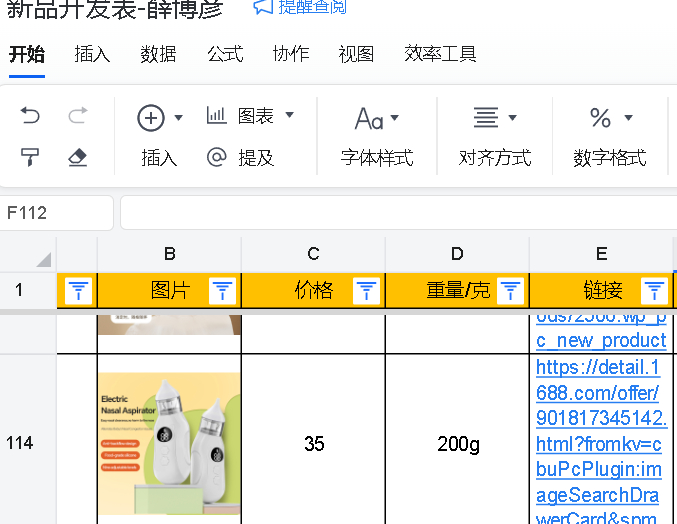This screenshot has width=677, height=524.
Task: Click the @ mention icon
Action: [x=216, y=157]
